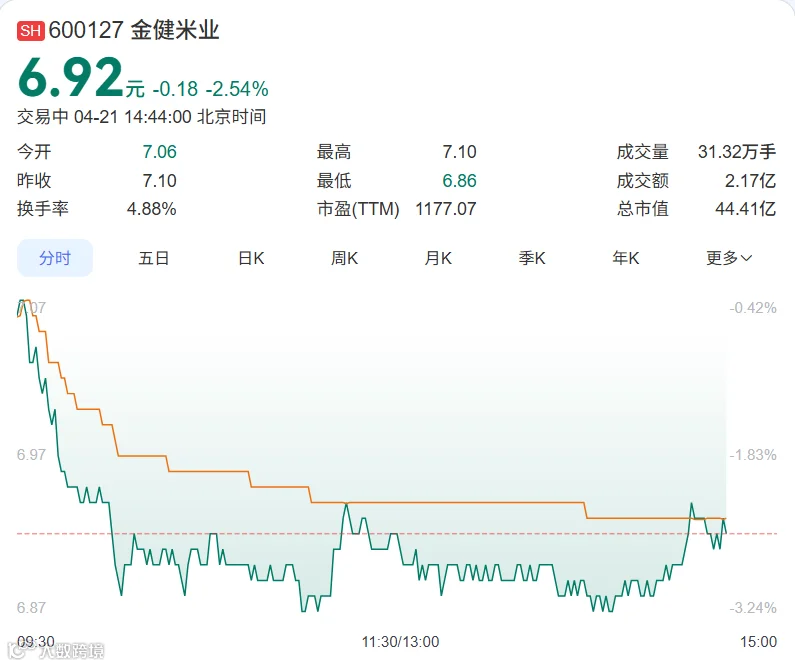Click the -0.42% right axis label
Screen dimensions: 795x666
coord(753,308)
